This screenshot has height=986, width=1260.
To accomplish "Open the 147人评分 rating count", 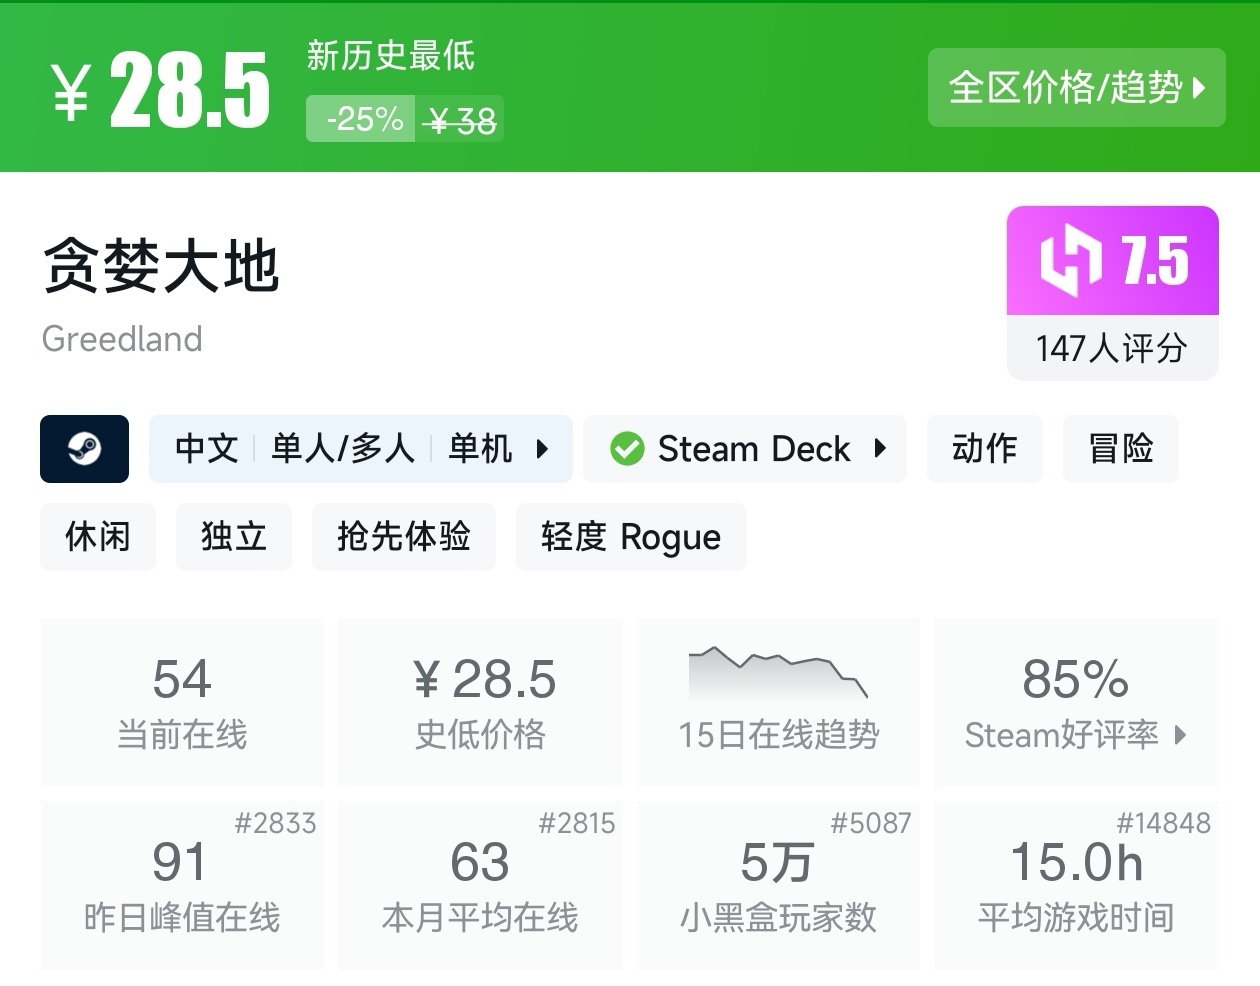I will [x=1111, y=348].
